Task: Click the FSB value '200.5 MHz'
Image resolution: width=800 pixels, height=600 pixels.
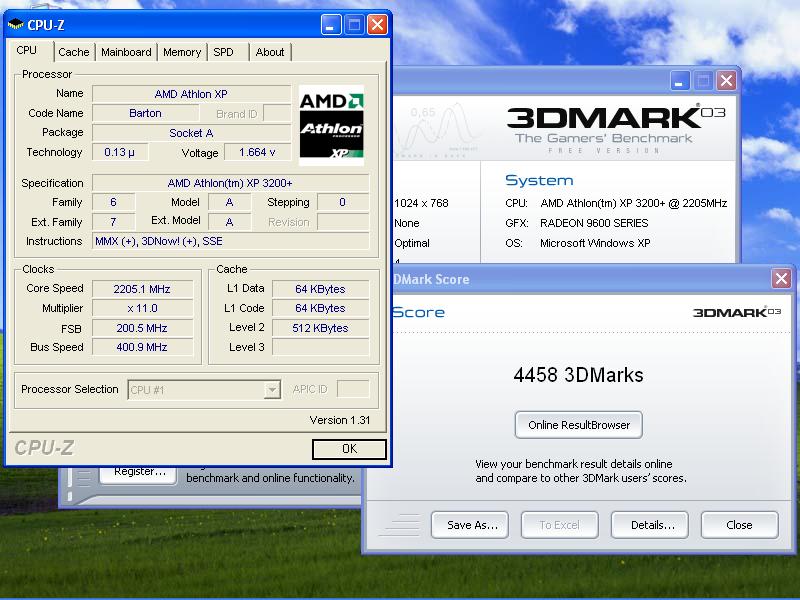Action: point(142,328)
